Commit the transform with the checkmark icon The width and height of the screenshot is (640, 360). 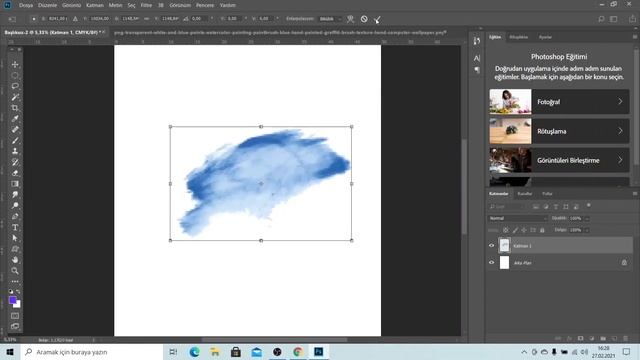click(377, 19)
